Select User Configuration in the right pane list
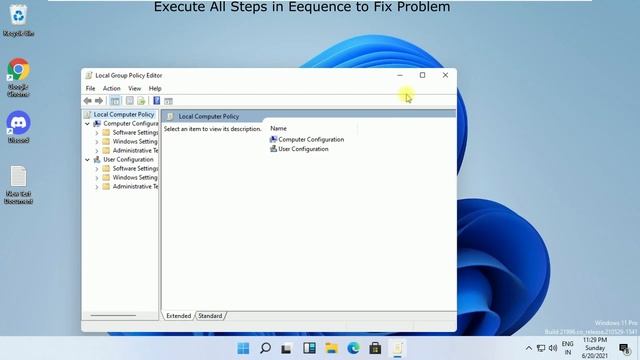Screen dimensions: 640x360 point(303,149)
